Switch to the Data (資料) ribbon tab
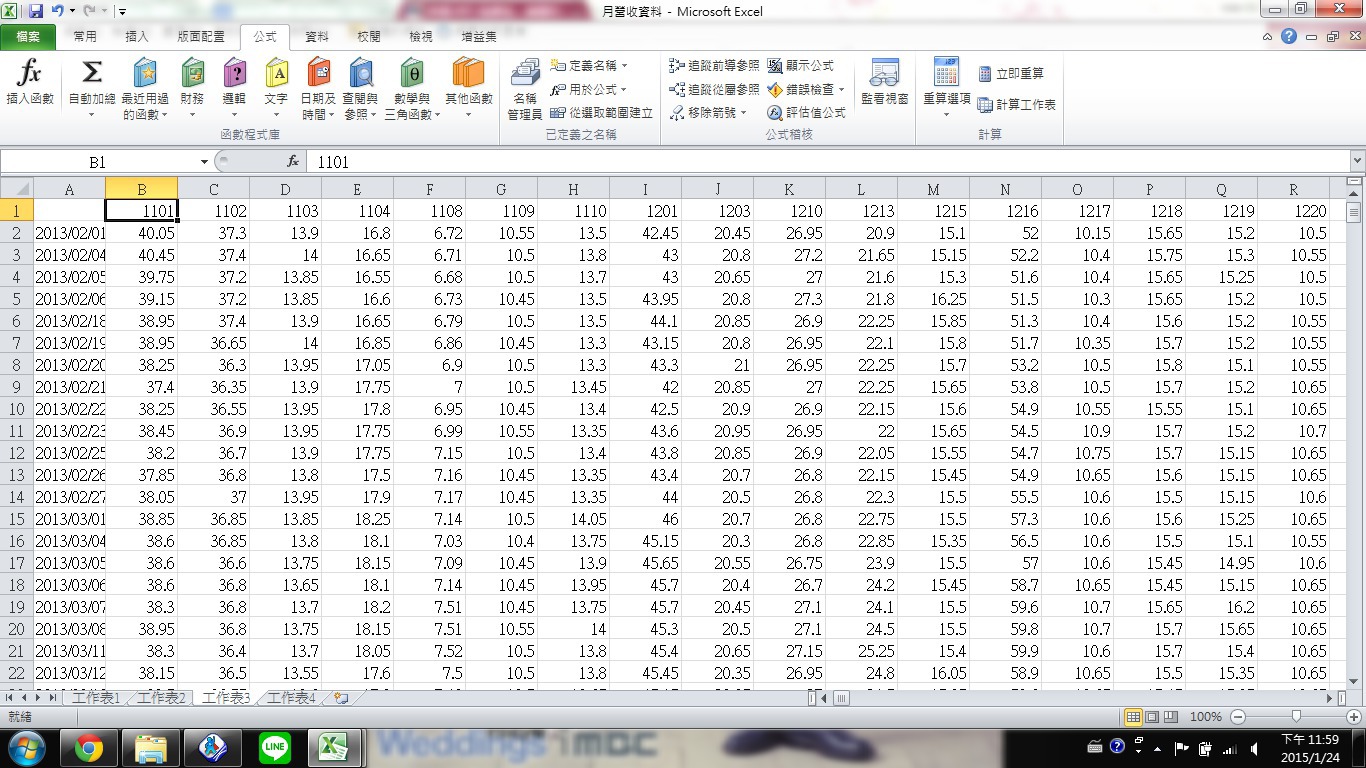 point(317,37)
